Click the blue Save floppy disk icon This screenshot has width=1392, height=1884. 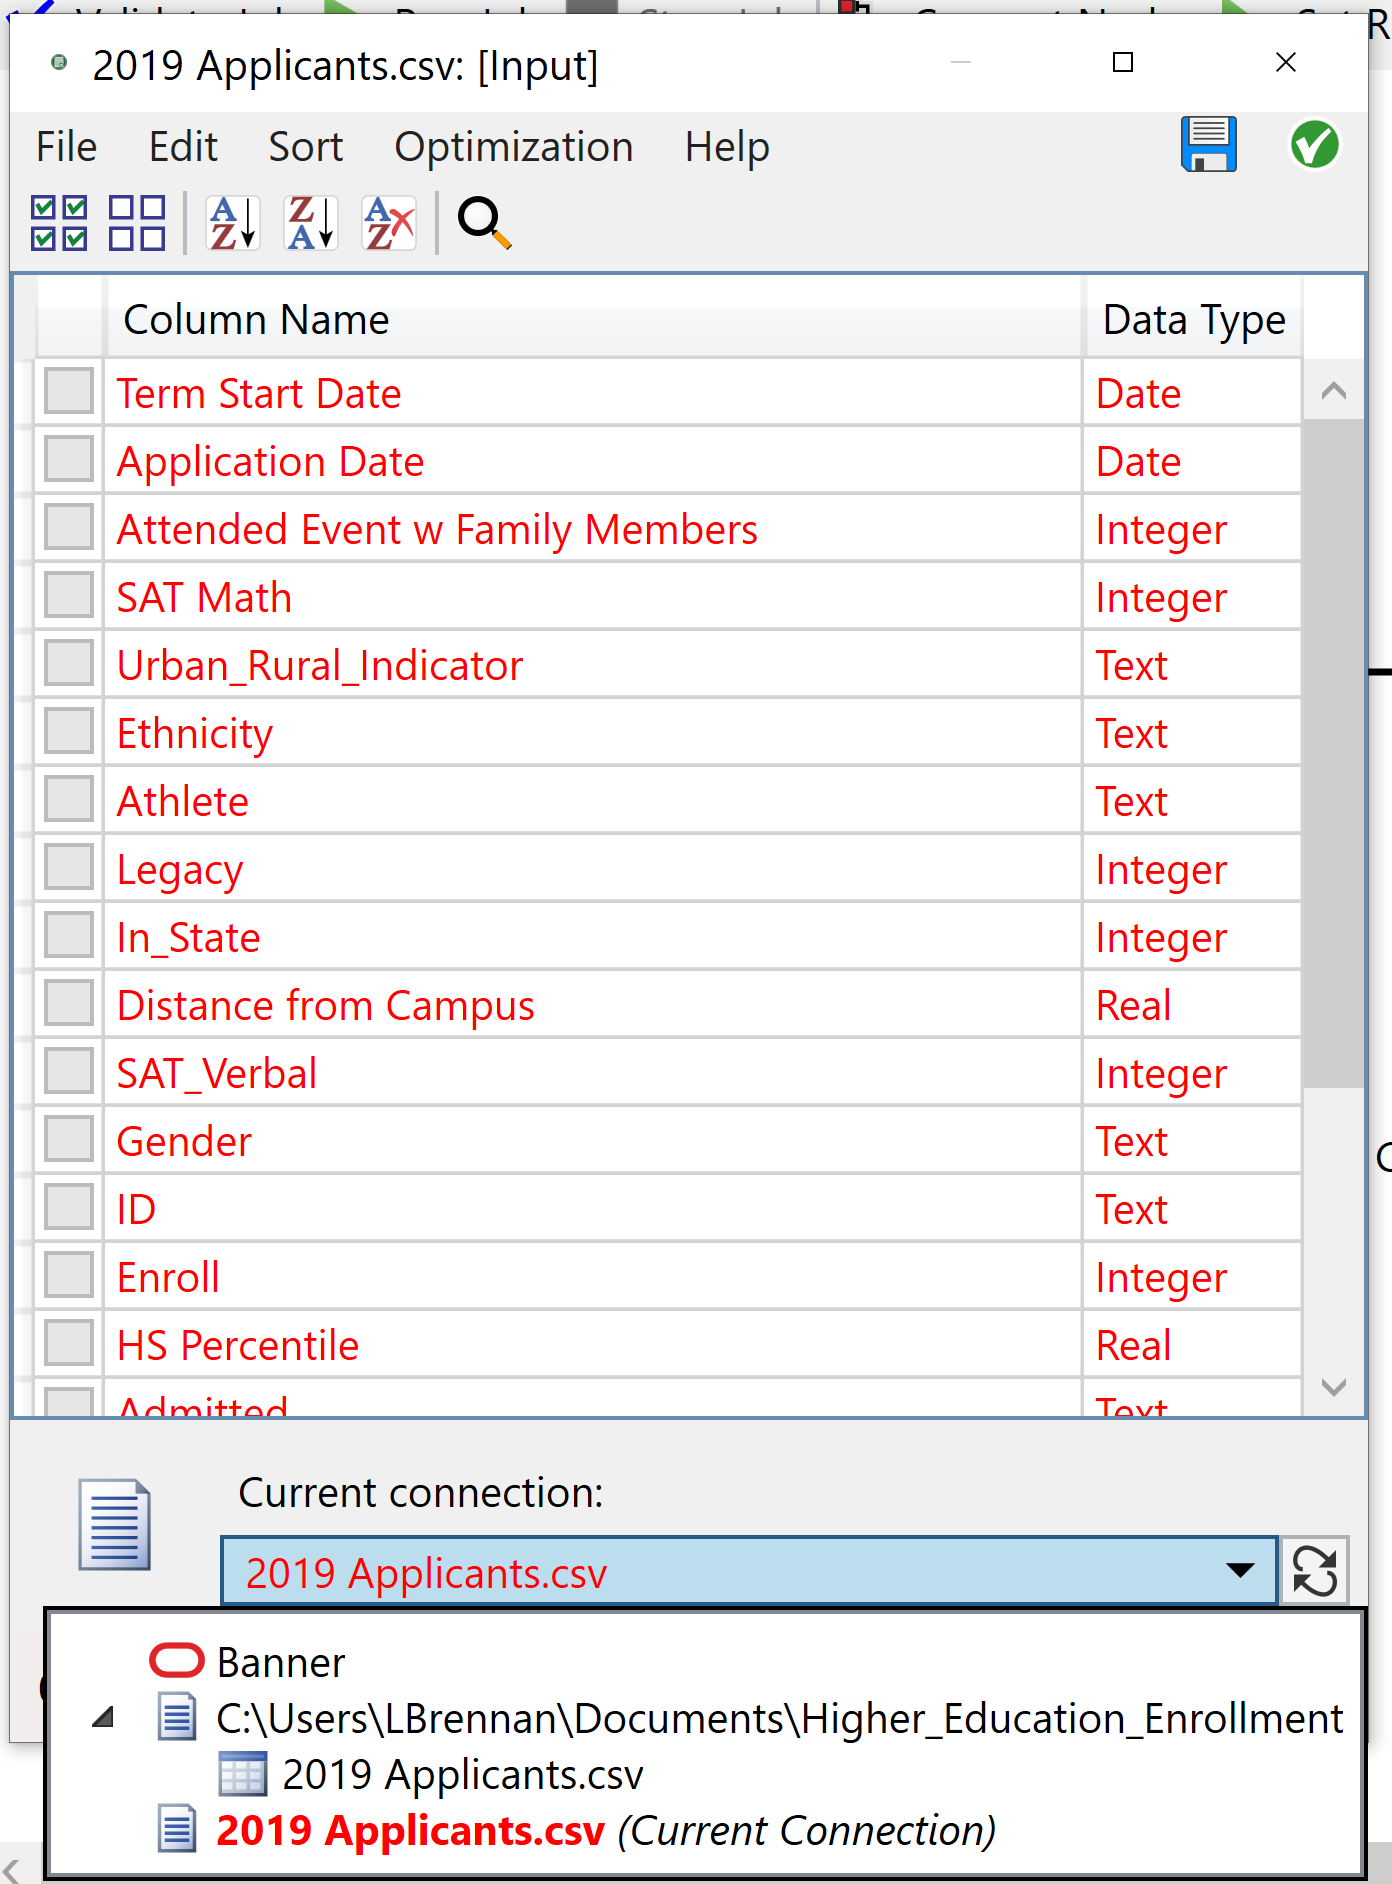(x=1208, y=146)
